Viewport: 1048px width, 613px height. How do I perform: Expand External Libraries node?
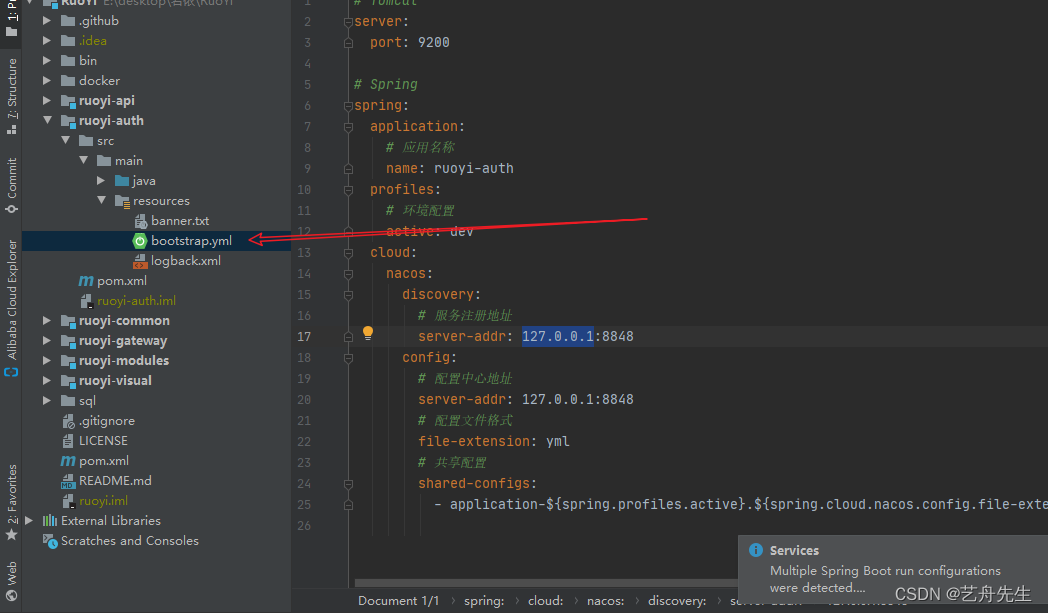[30, 521]
